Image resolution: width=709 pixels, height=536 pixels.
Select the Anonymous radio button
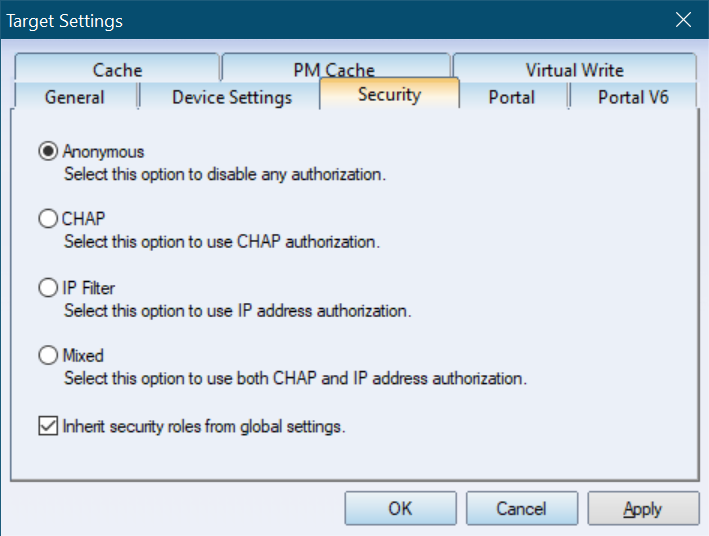coord(48,151)
